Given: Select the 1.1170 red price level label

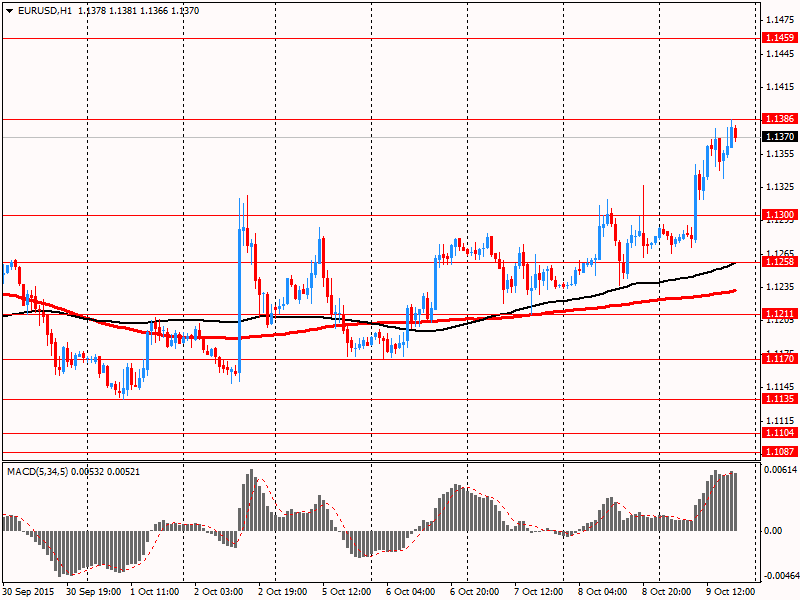Looking at the screenshot, I should [x=779, y=359].
